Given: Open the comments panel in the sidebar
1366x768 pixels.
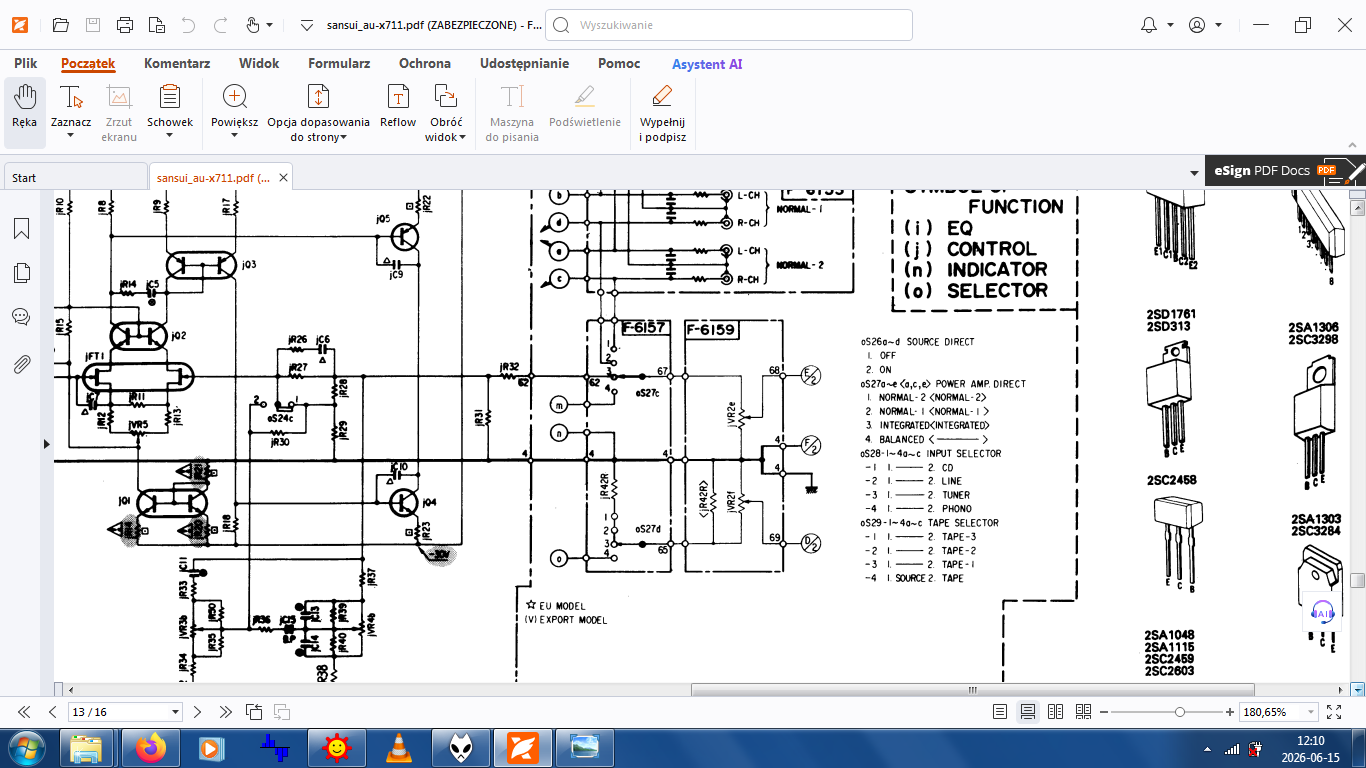Looking at the screenshot, I should pyautogui.click(x=21, y=317).
